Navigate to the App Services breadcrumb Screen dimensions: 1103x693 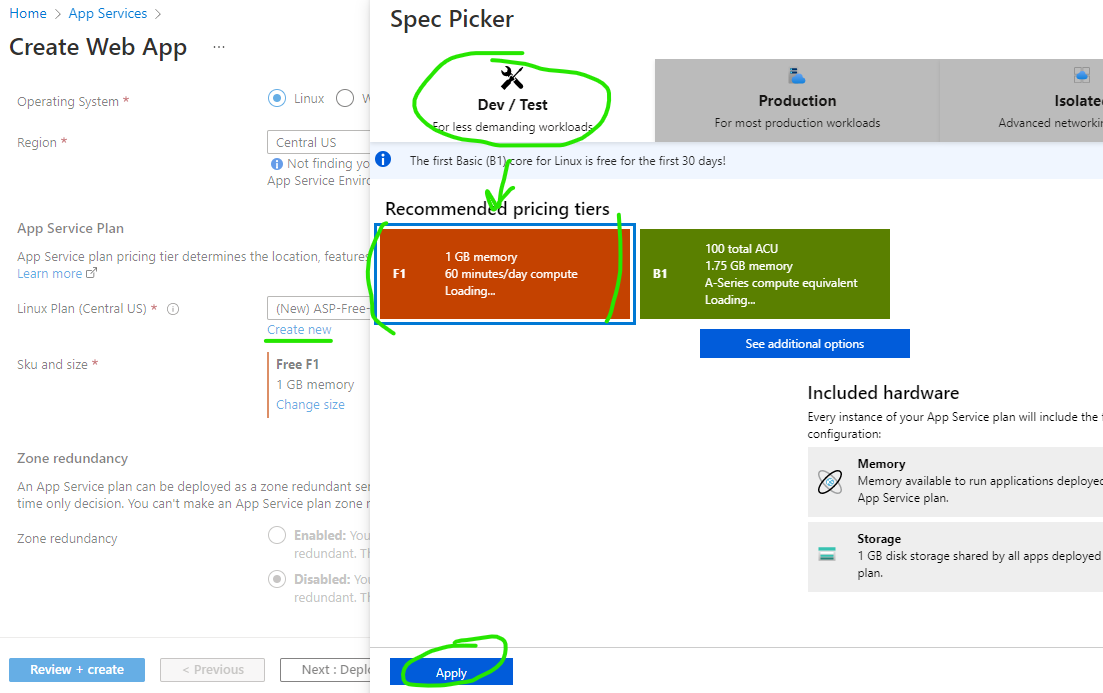pyautogui.click(x=107, y=13)
